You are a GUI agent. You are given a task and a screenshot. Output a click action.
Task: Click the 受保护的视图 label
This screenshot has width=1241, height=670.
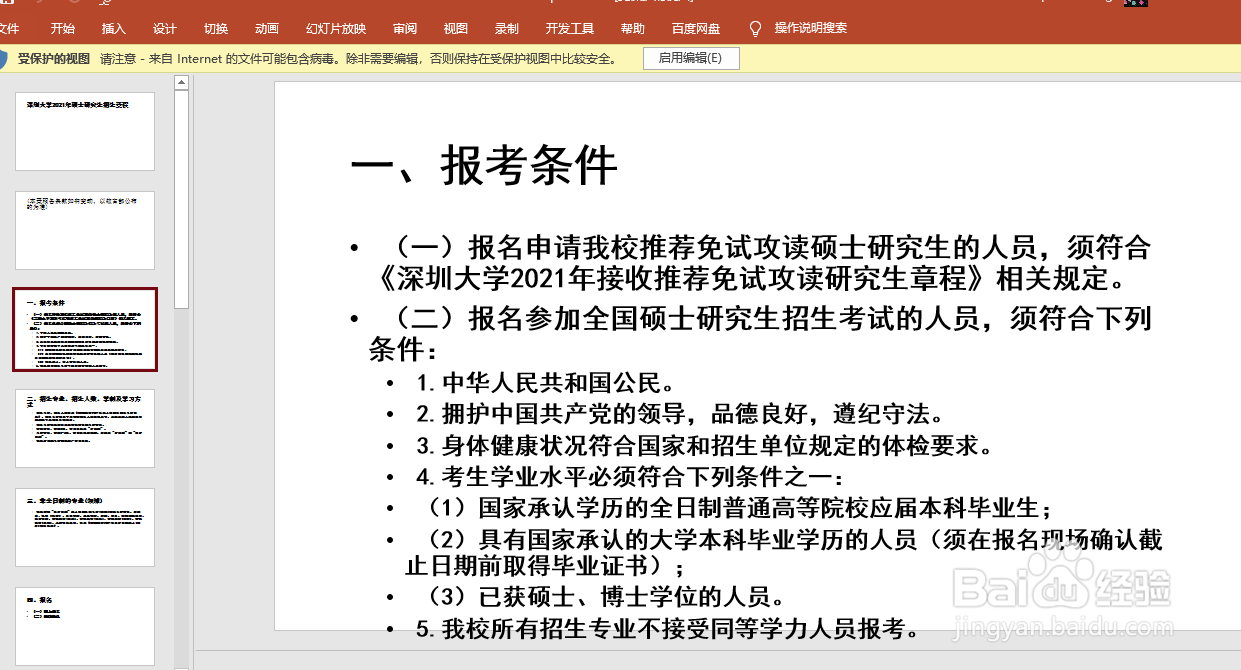click(x=54, y=59)
